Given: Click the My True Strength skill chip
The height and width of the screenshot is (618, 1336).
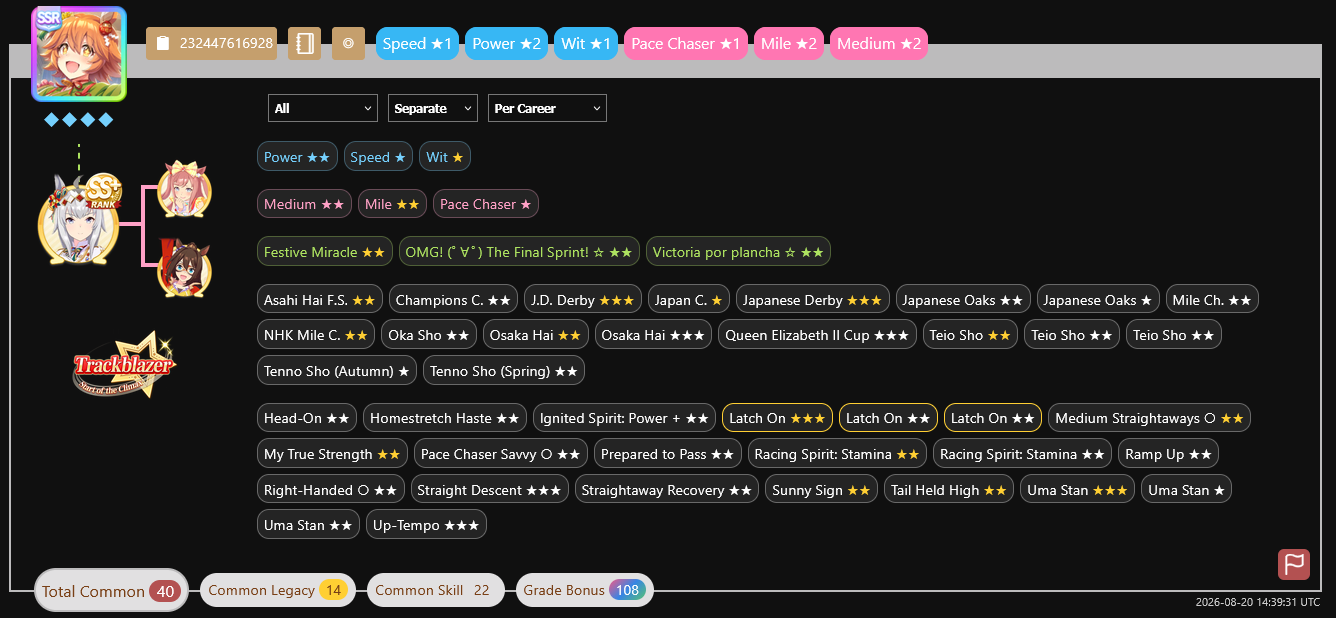Looking at the screenshot, I should 332,454.
